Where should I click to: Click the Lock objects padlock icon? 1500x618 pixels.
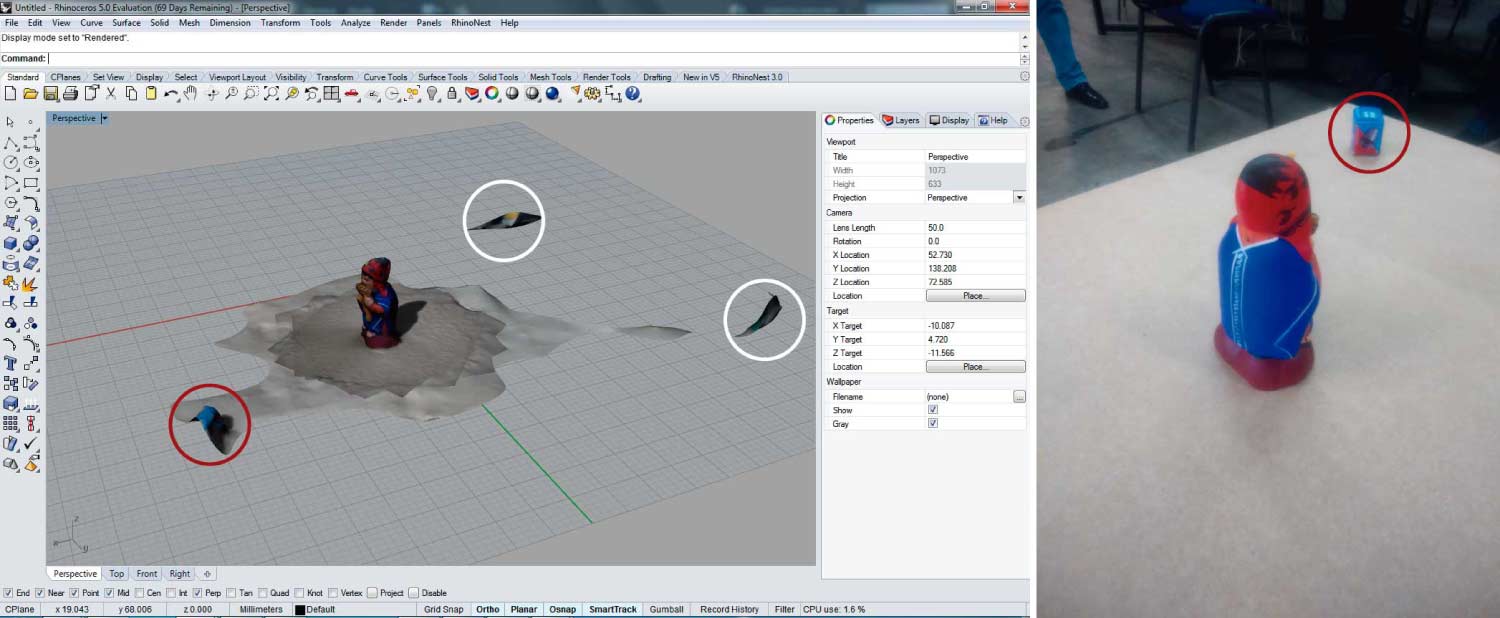click(x=452, y=94)
